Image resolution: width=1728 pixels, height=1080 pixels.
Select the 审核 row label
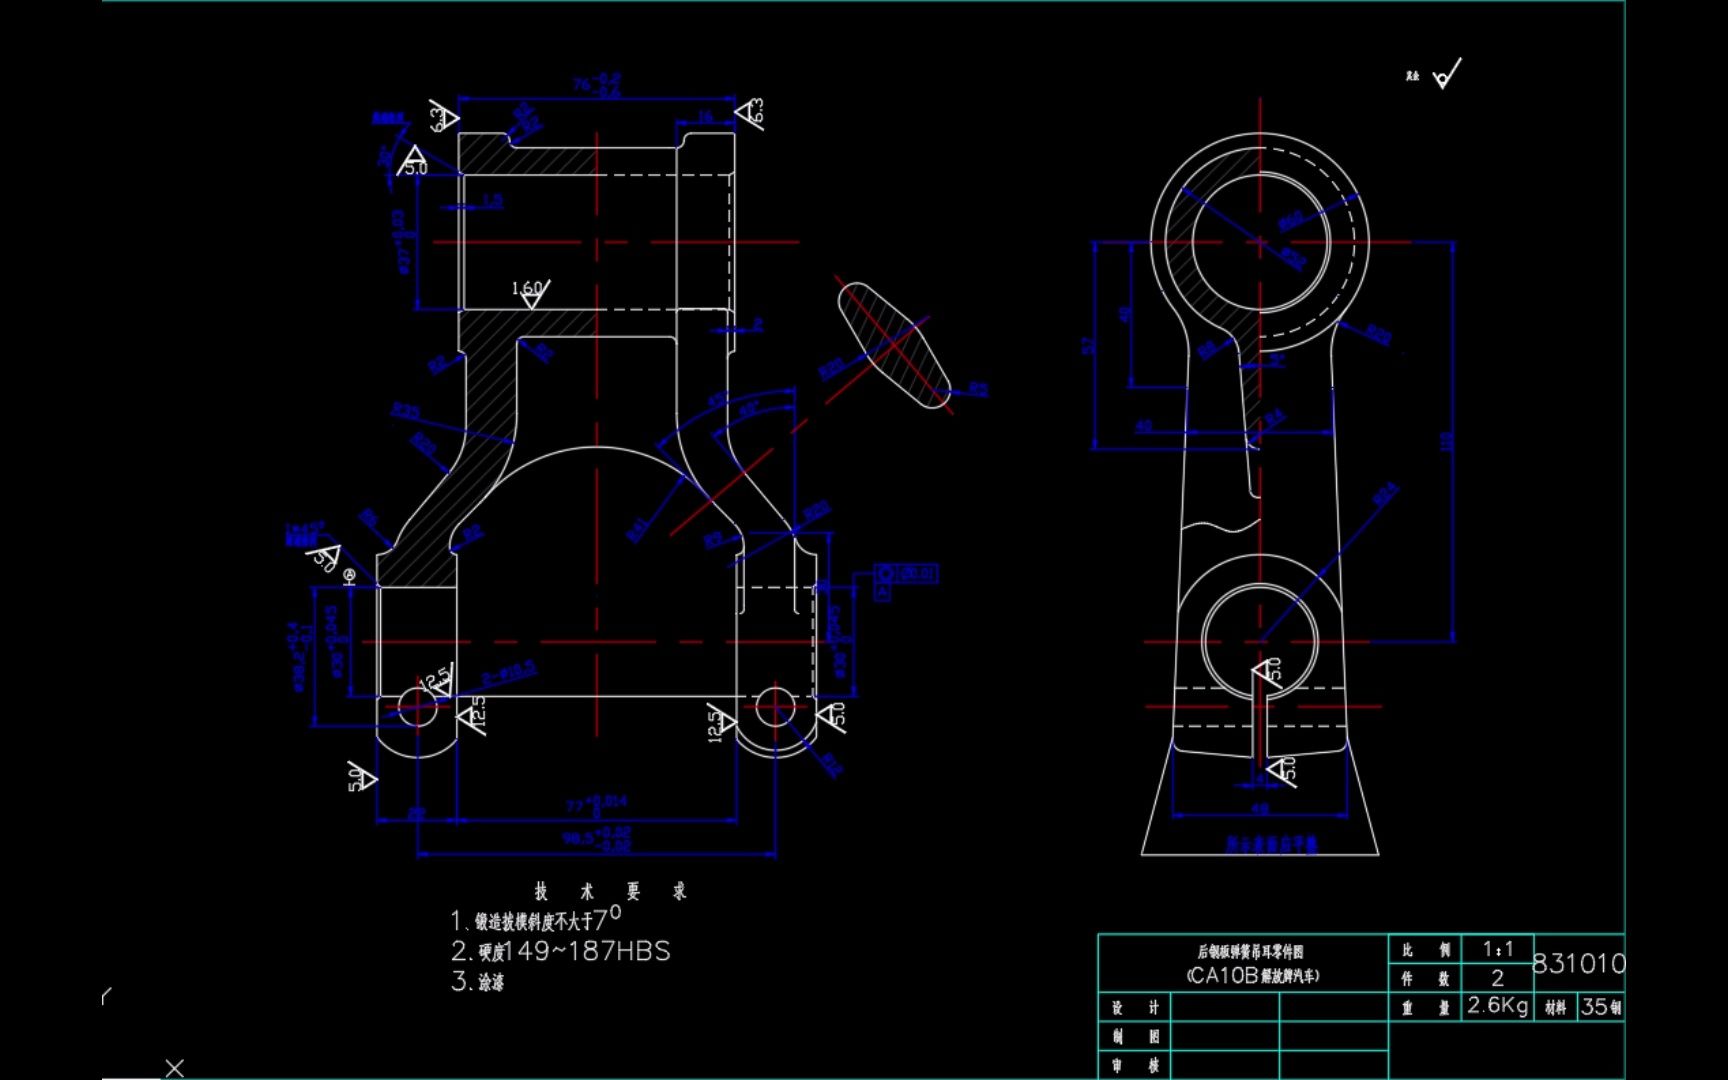pos(1135,1066)
